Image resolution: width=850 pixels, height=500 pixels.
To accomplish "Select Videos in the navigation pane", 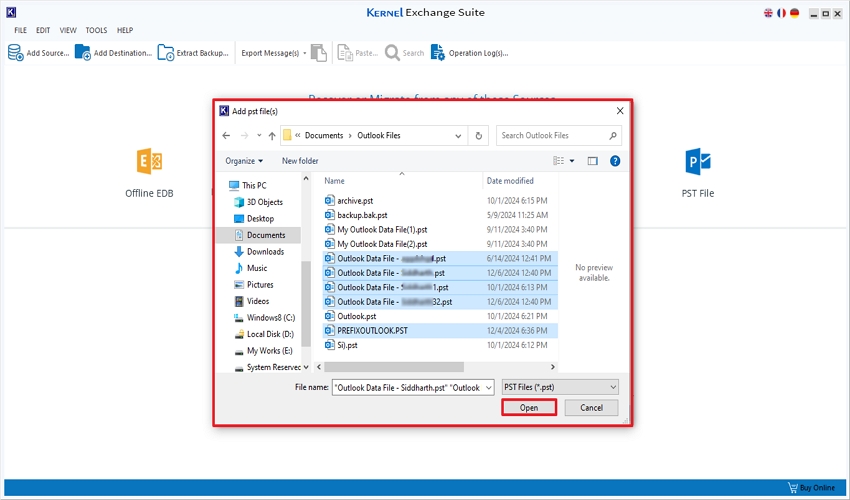I will click(x=251, y=301).
